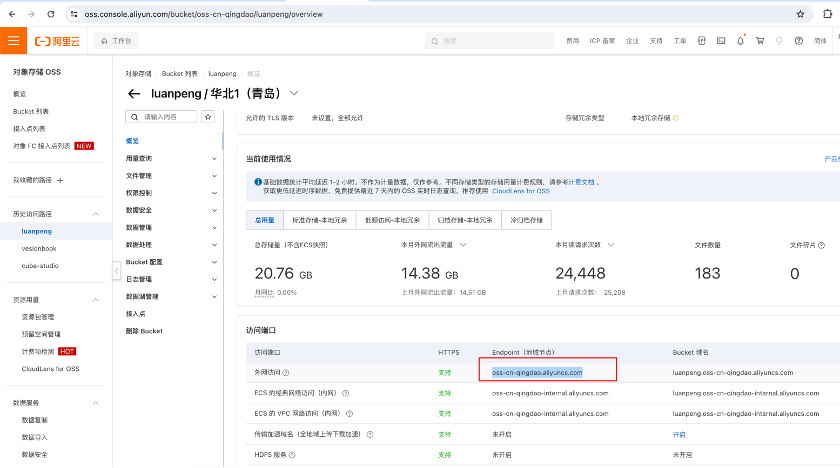Open the 工作台 home button
The width and height of the screenshot is (840, 468).
tap(116, 41)
